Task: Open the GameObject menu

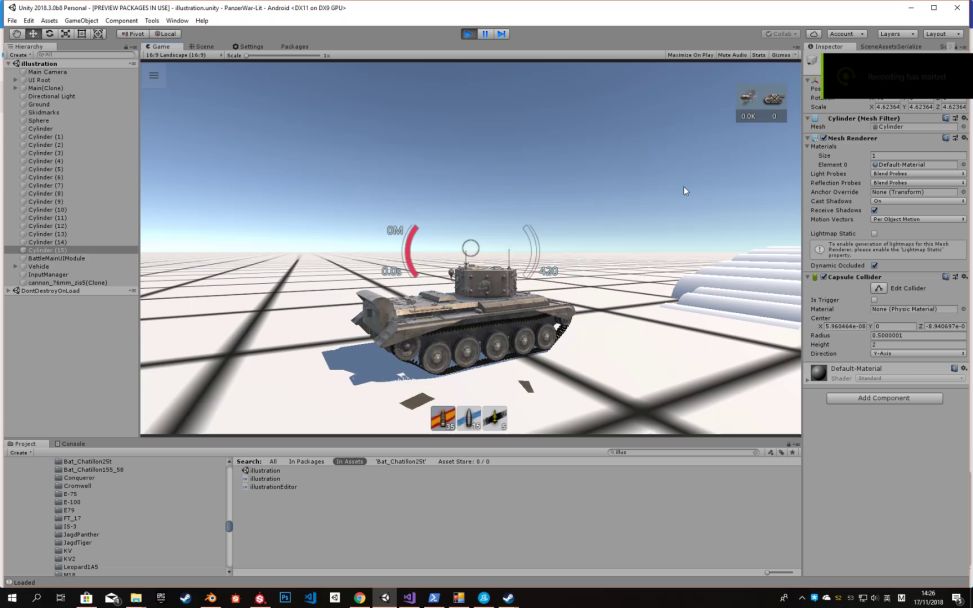Action: coord(81,20)
